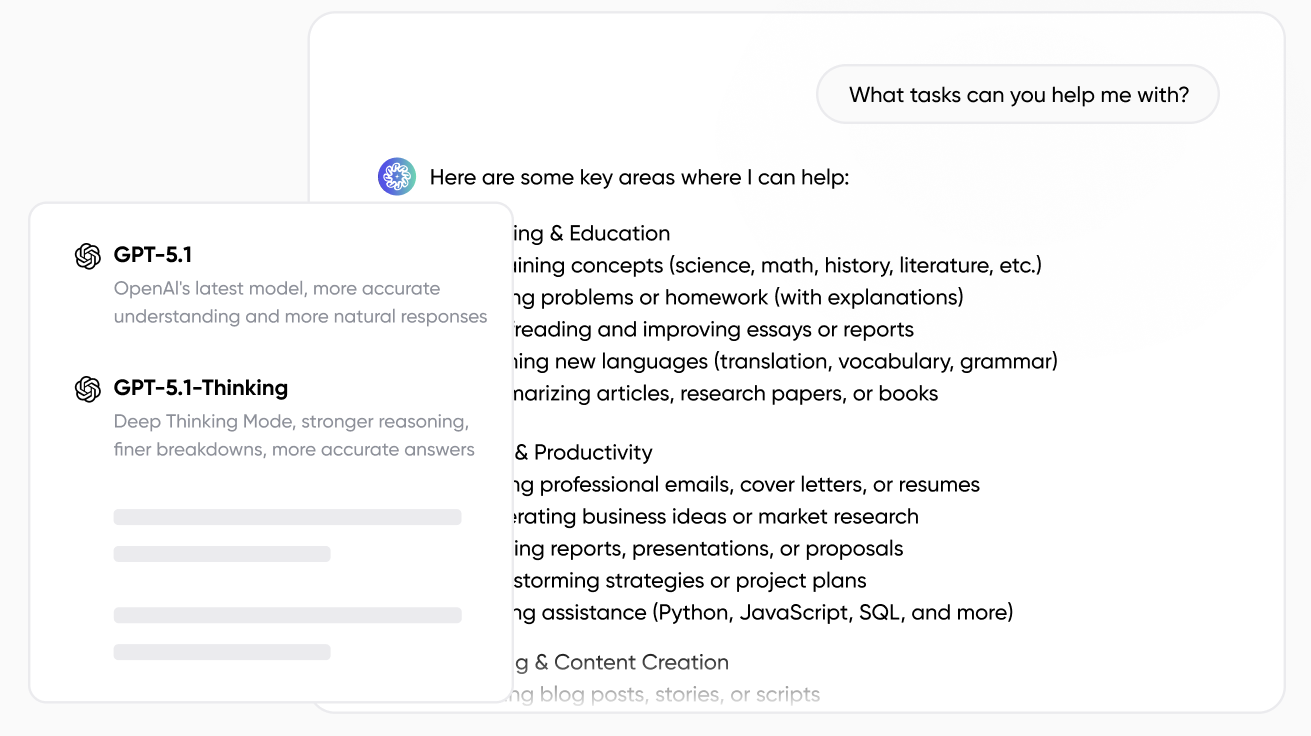Viewport: 1311px width, 736px height.
Task: Select the GPT-5.1 model title
Action: (x=153, y=255)
